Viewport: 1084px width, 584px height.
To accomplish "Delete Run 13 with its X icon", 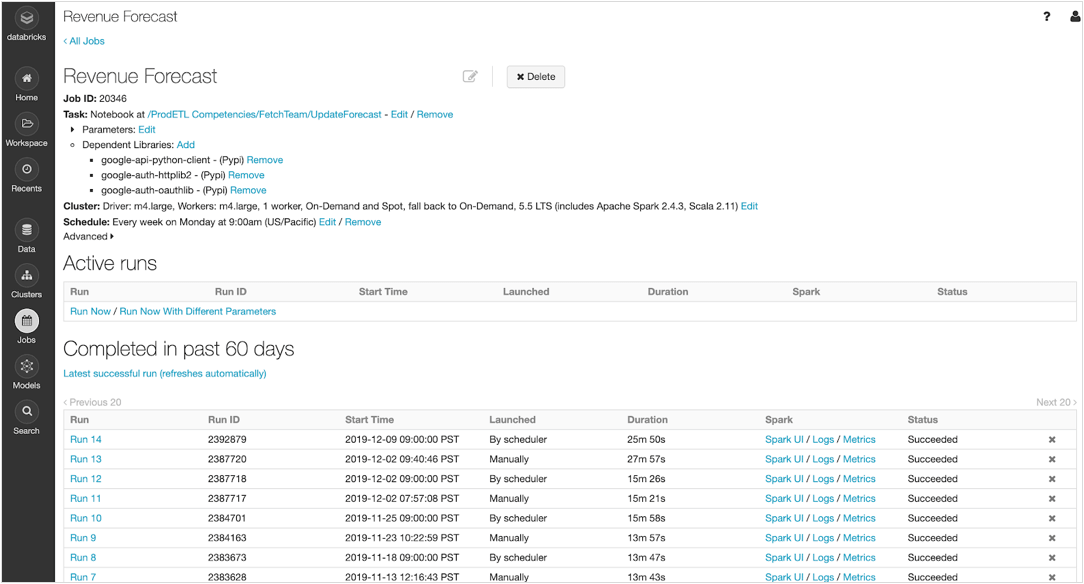I will [x=1051, y=459].
